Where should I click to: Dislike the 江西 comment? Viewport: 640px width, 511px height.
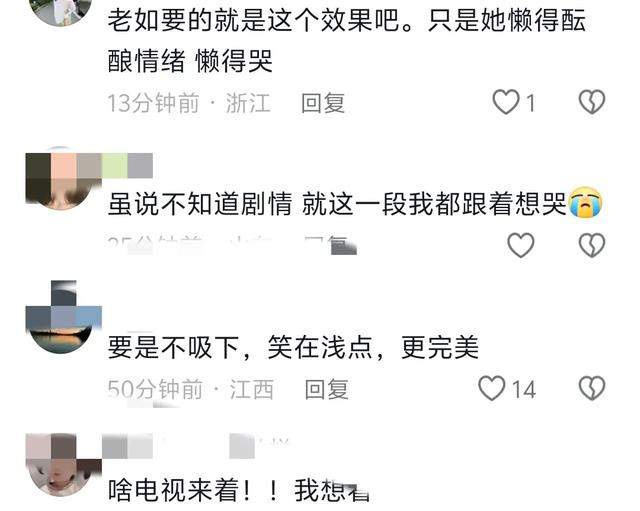point(592,388)
